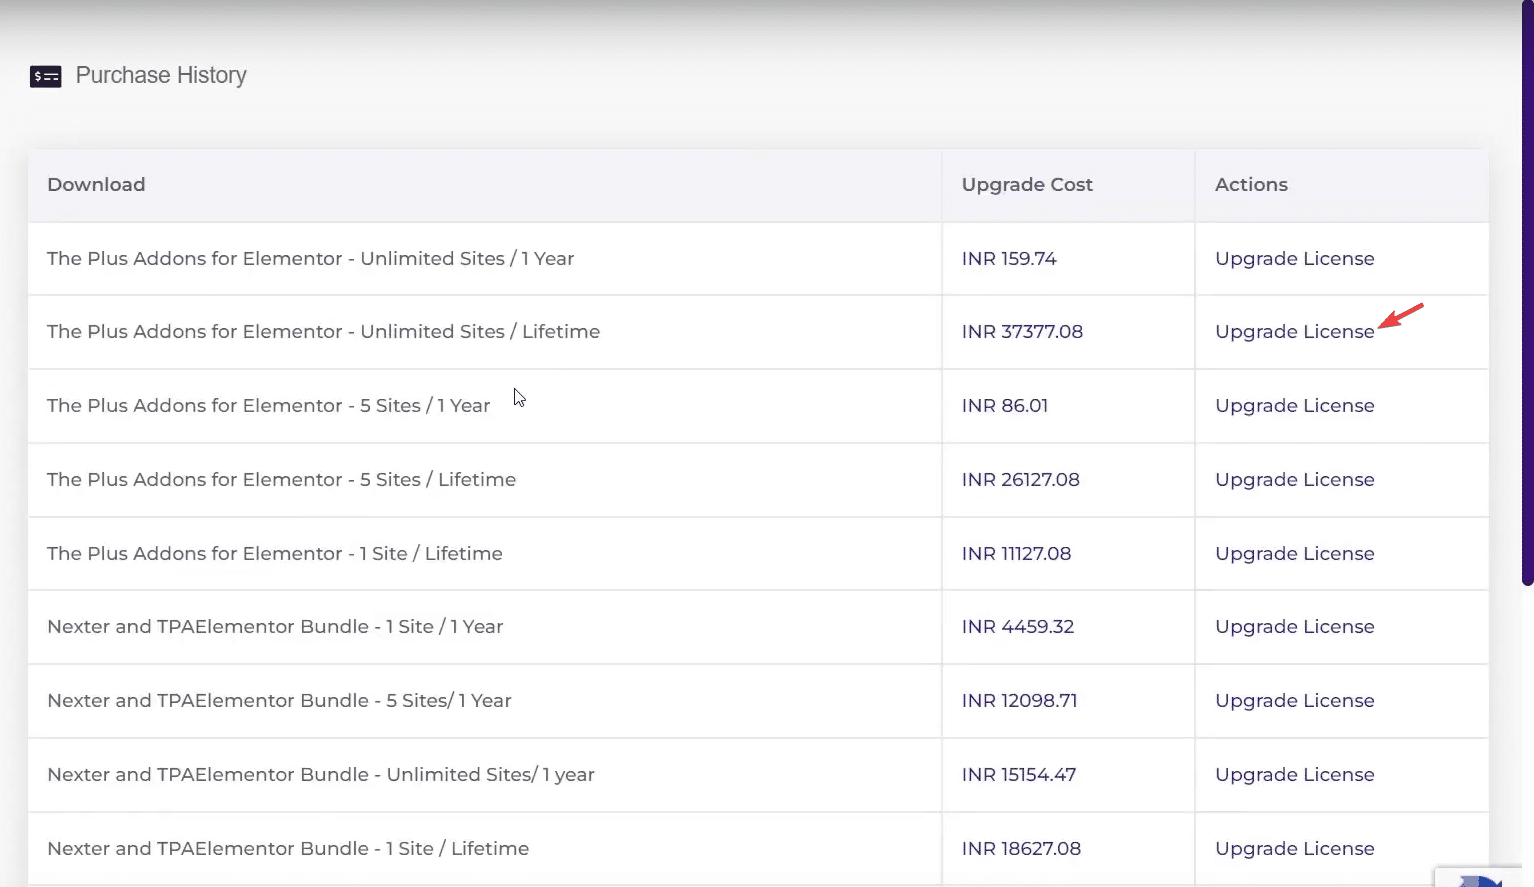Upgrade license for Unlimited Sites / 1 Year
This screenshot has width=1534, height=887.
click(1294, 258)
